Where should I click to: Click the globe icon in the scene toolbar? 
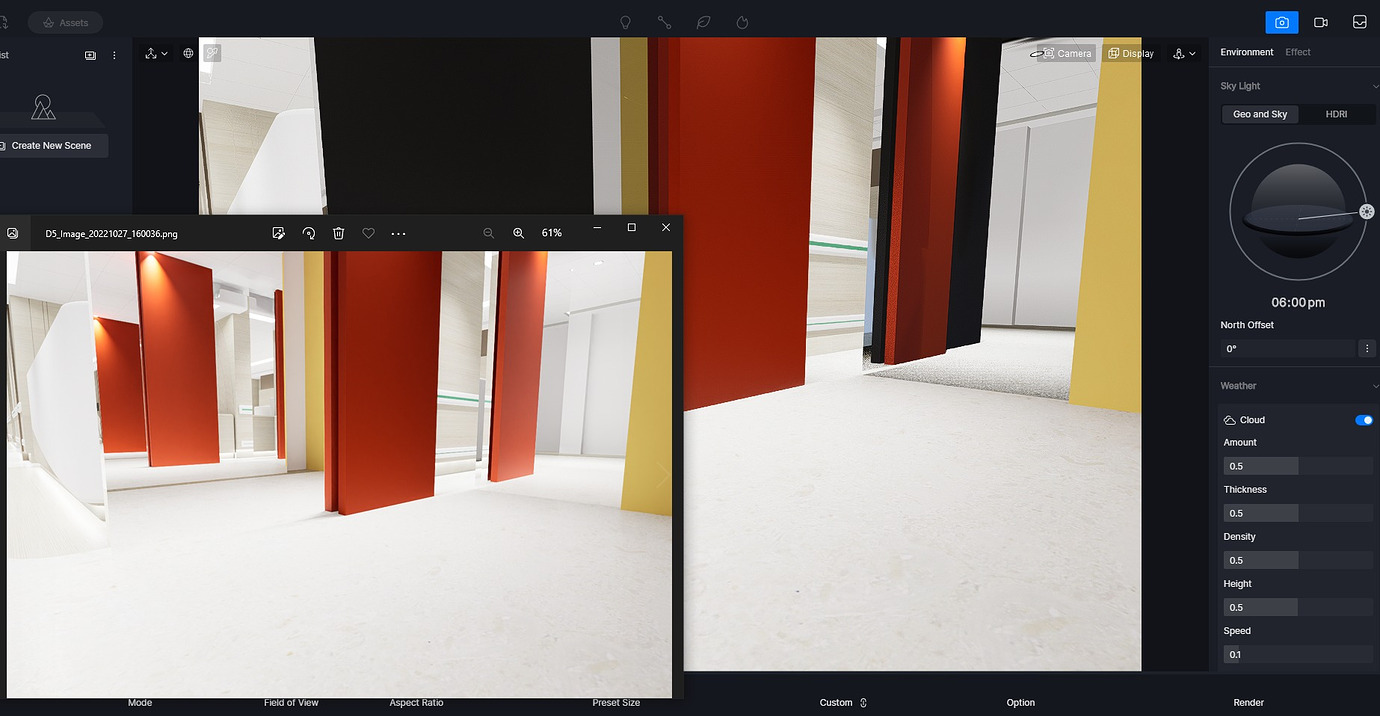(187, 53)
